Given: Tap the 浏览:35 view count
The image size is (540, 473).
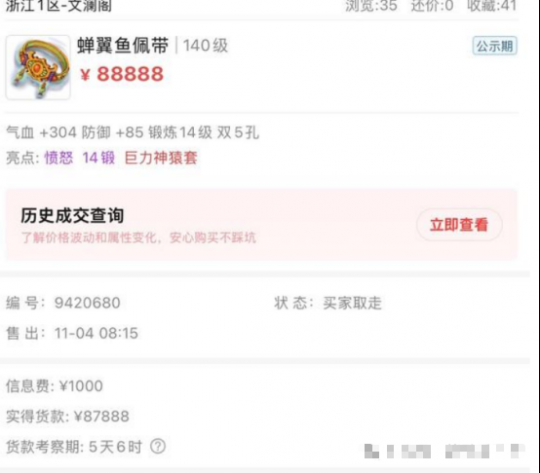Looking at the screenshot, I should (x=371, y=6).
